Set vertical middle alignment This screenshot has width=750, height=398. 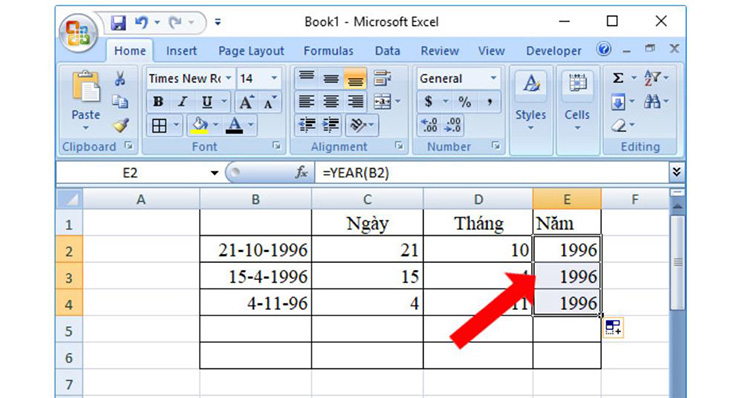pyautogui.click(x=331, y=77)
